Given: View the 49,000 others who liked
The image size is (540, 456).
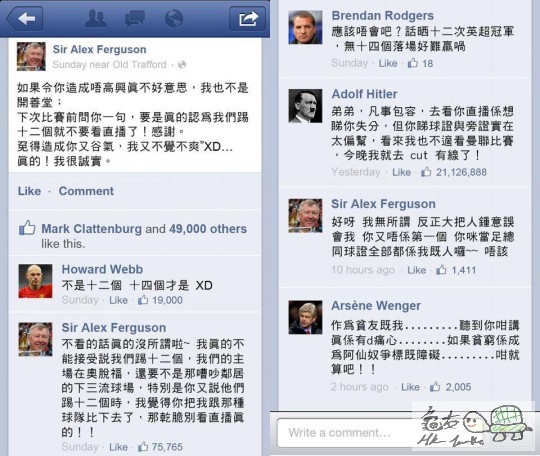Looking at the screenshot, I should click(208, 229).
